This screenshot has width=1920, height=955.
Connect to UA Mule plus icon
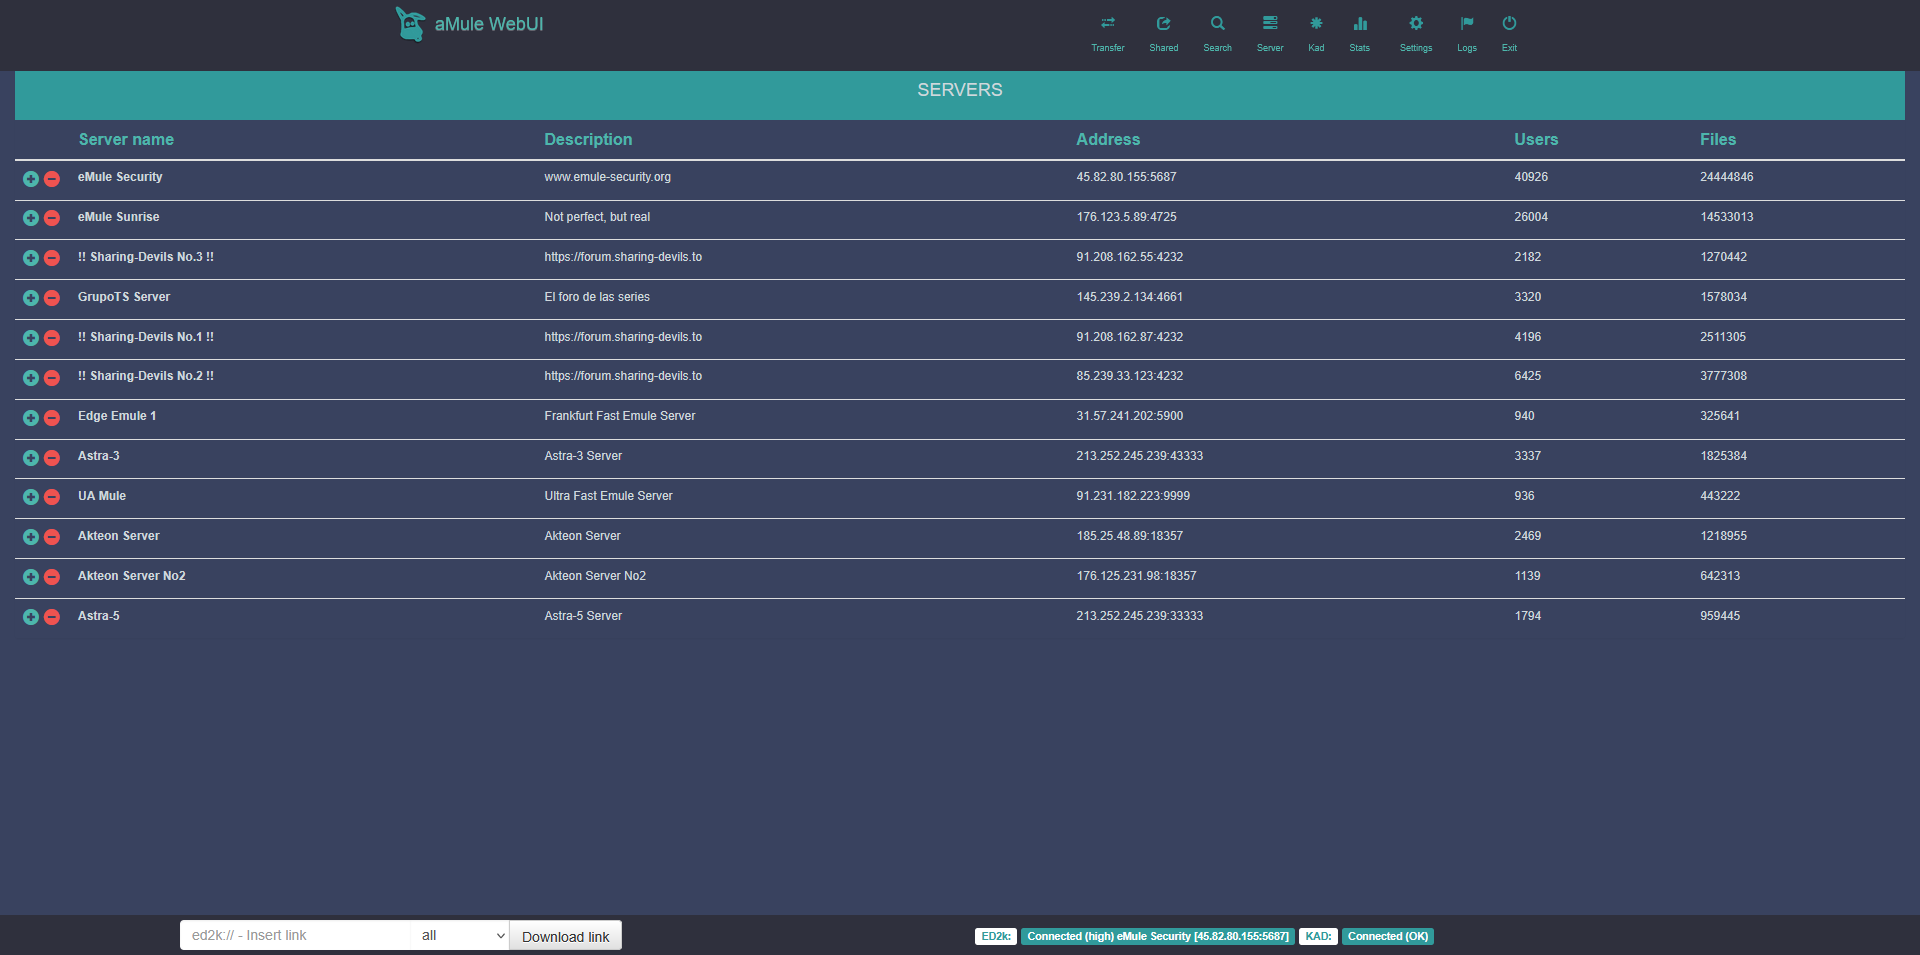31,497
